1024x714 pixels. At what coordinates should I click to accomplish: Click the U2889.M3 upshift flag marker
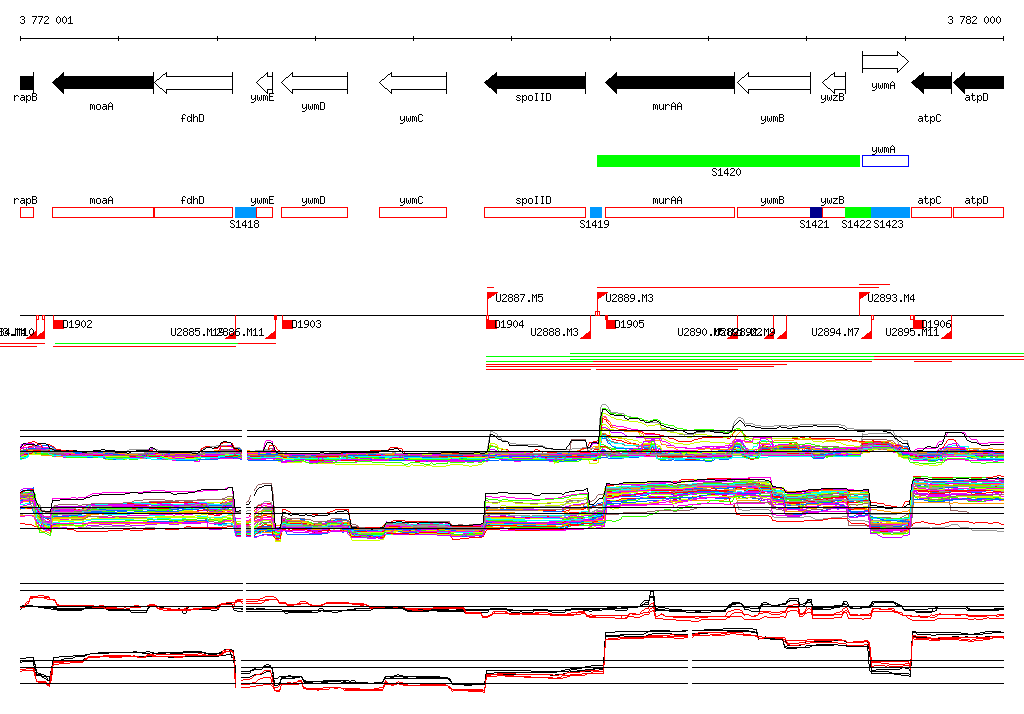tap(601, 297)
